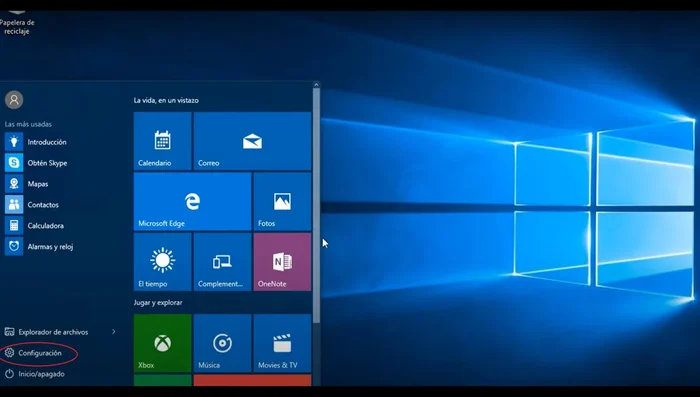Select Obtén Skype text entry
This screenshot has height=397, width=700.
coord(47,163)
